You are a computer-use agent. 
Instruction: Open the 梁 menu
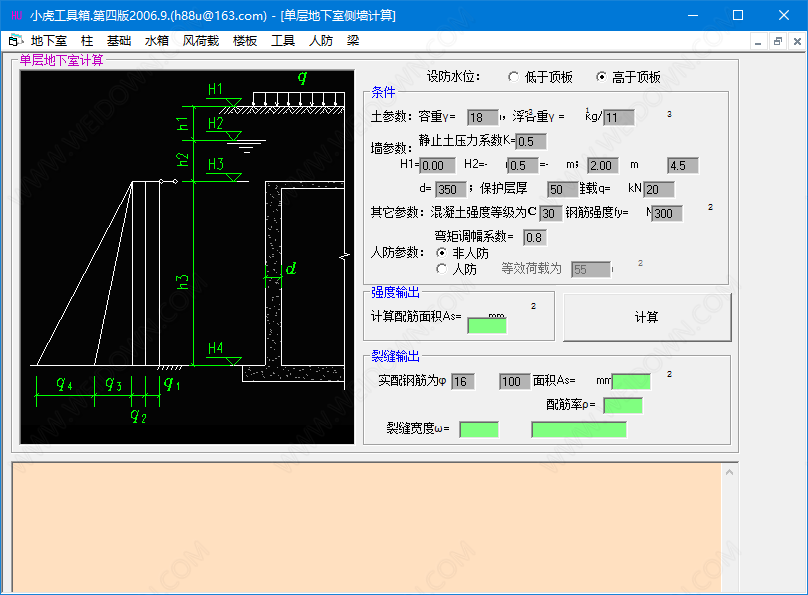coord(353,41)
